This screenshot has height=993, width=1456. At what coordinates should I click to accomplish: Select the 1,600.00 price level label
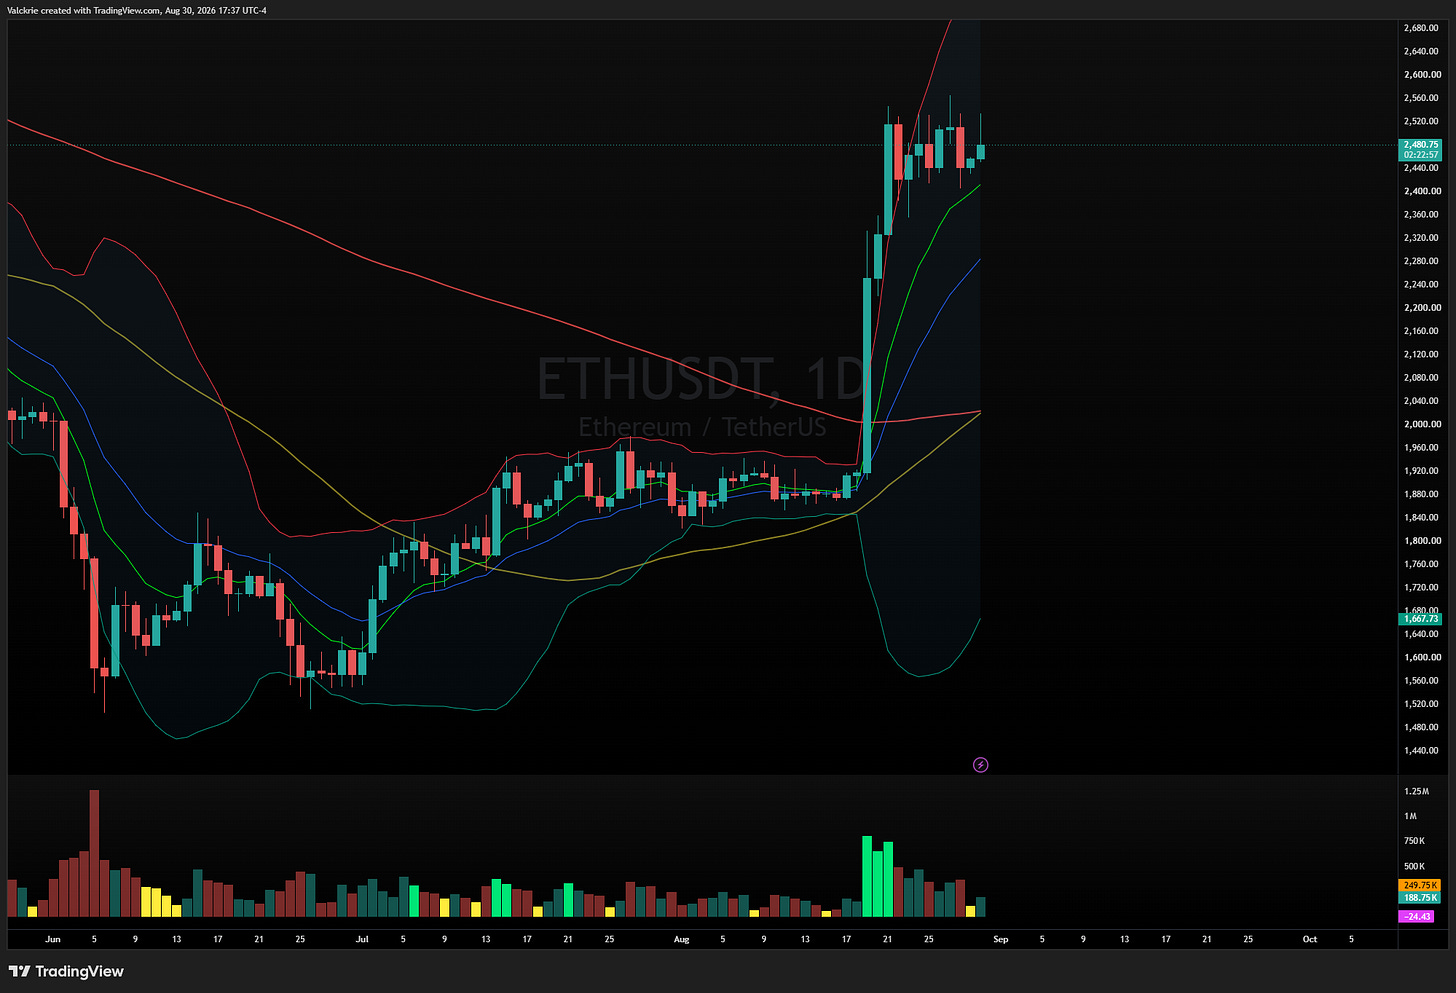click(1421, 658)
